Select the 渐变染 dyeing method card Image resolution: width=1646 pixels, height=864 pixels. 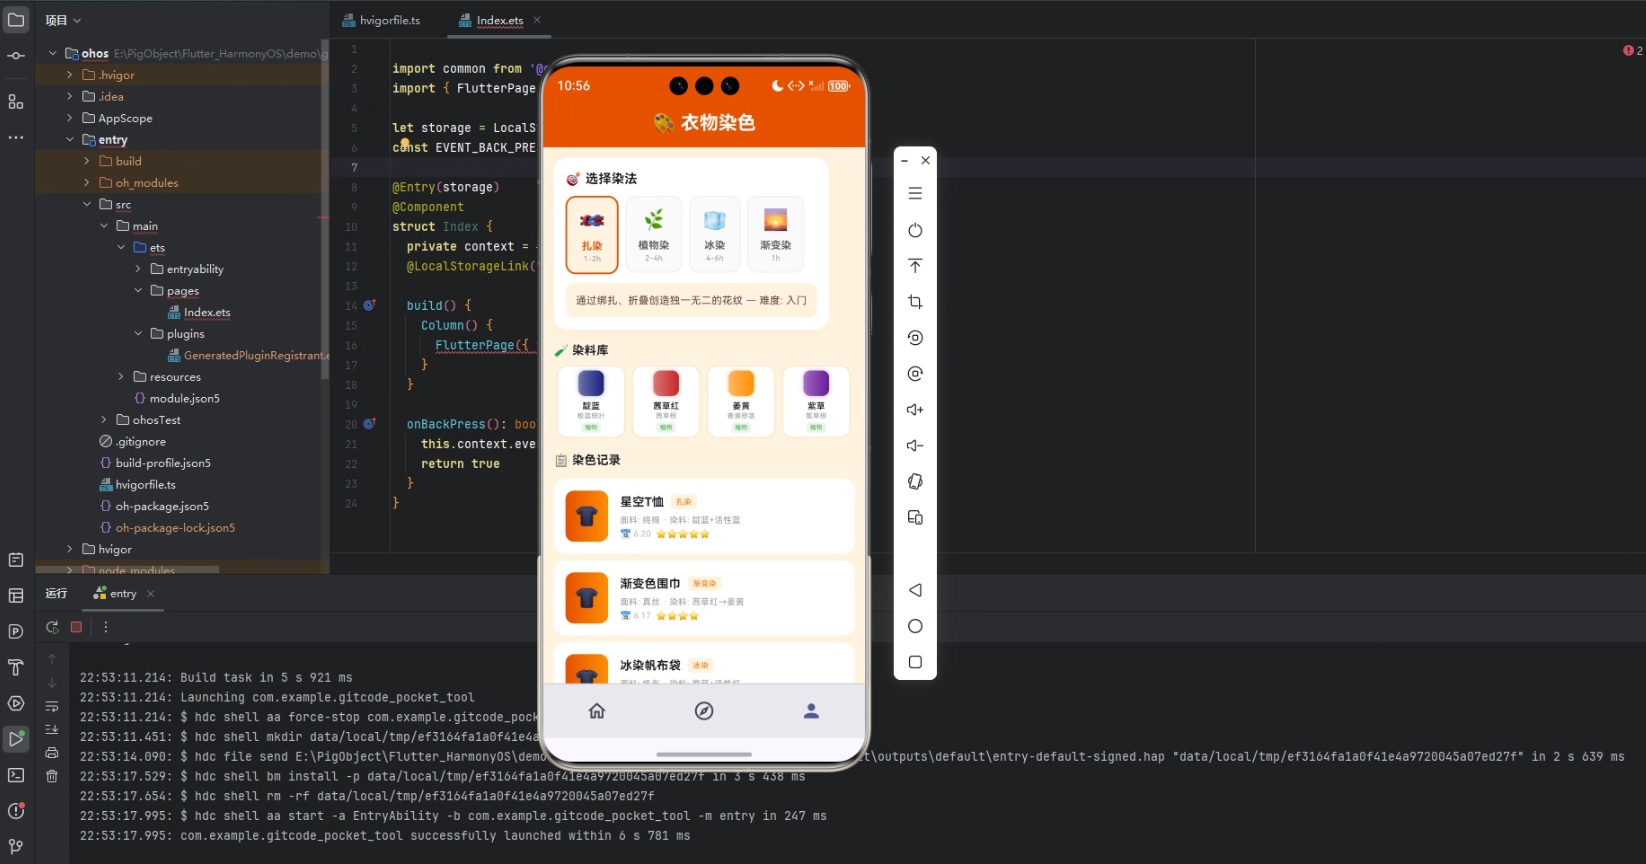pos(776,234)
